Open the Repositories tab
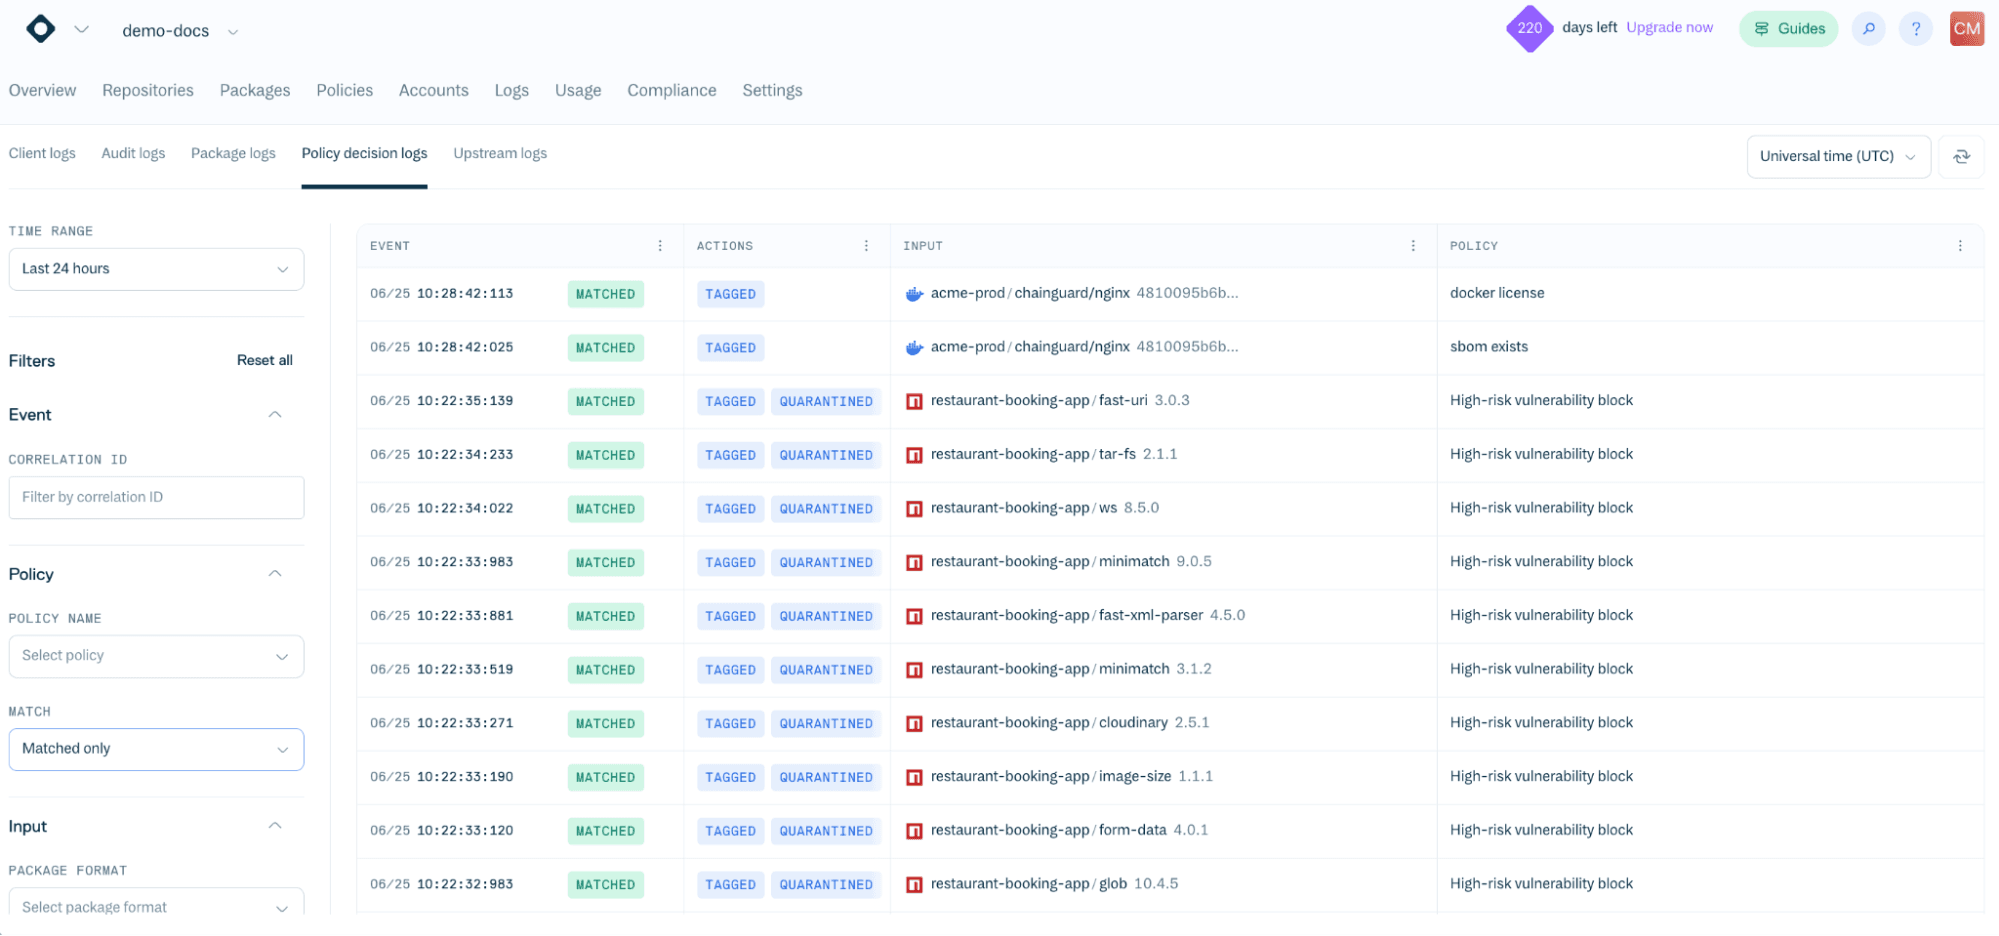Viewport: 1999px width, 936px height. pos(148,90)
